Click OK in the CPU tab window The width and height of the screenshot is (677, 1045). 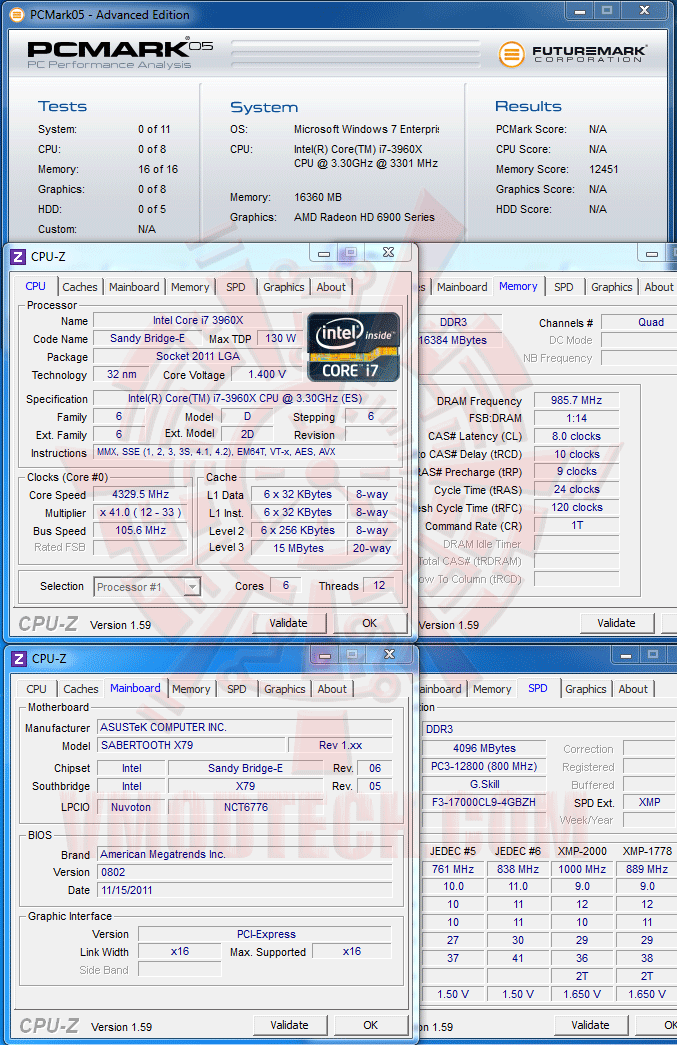click(370, 623)
